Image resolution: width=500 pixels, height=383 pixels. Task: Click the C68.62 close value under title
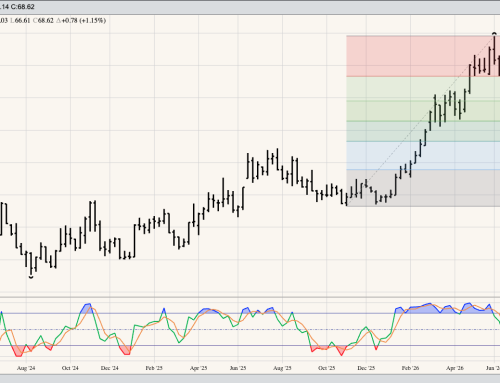[43, 20]
